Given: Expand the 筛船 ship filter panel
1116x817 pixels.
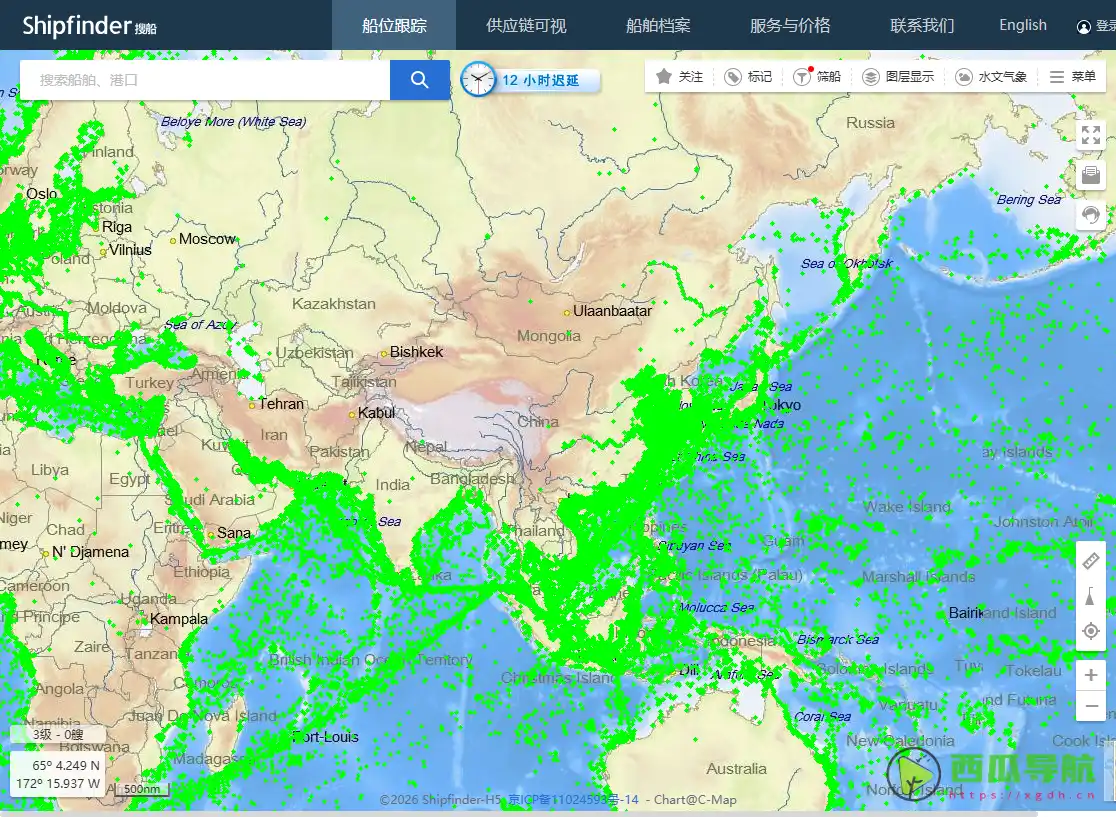Looking at the screenshot, I should [817, 77].
